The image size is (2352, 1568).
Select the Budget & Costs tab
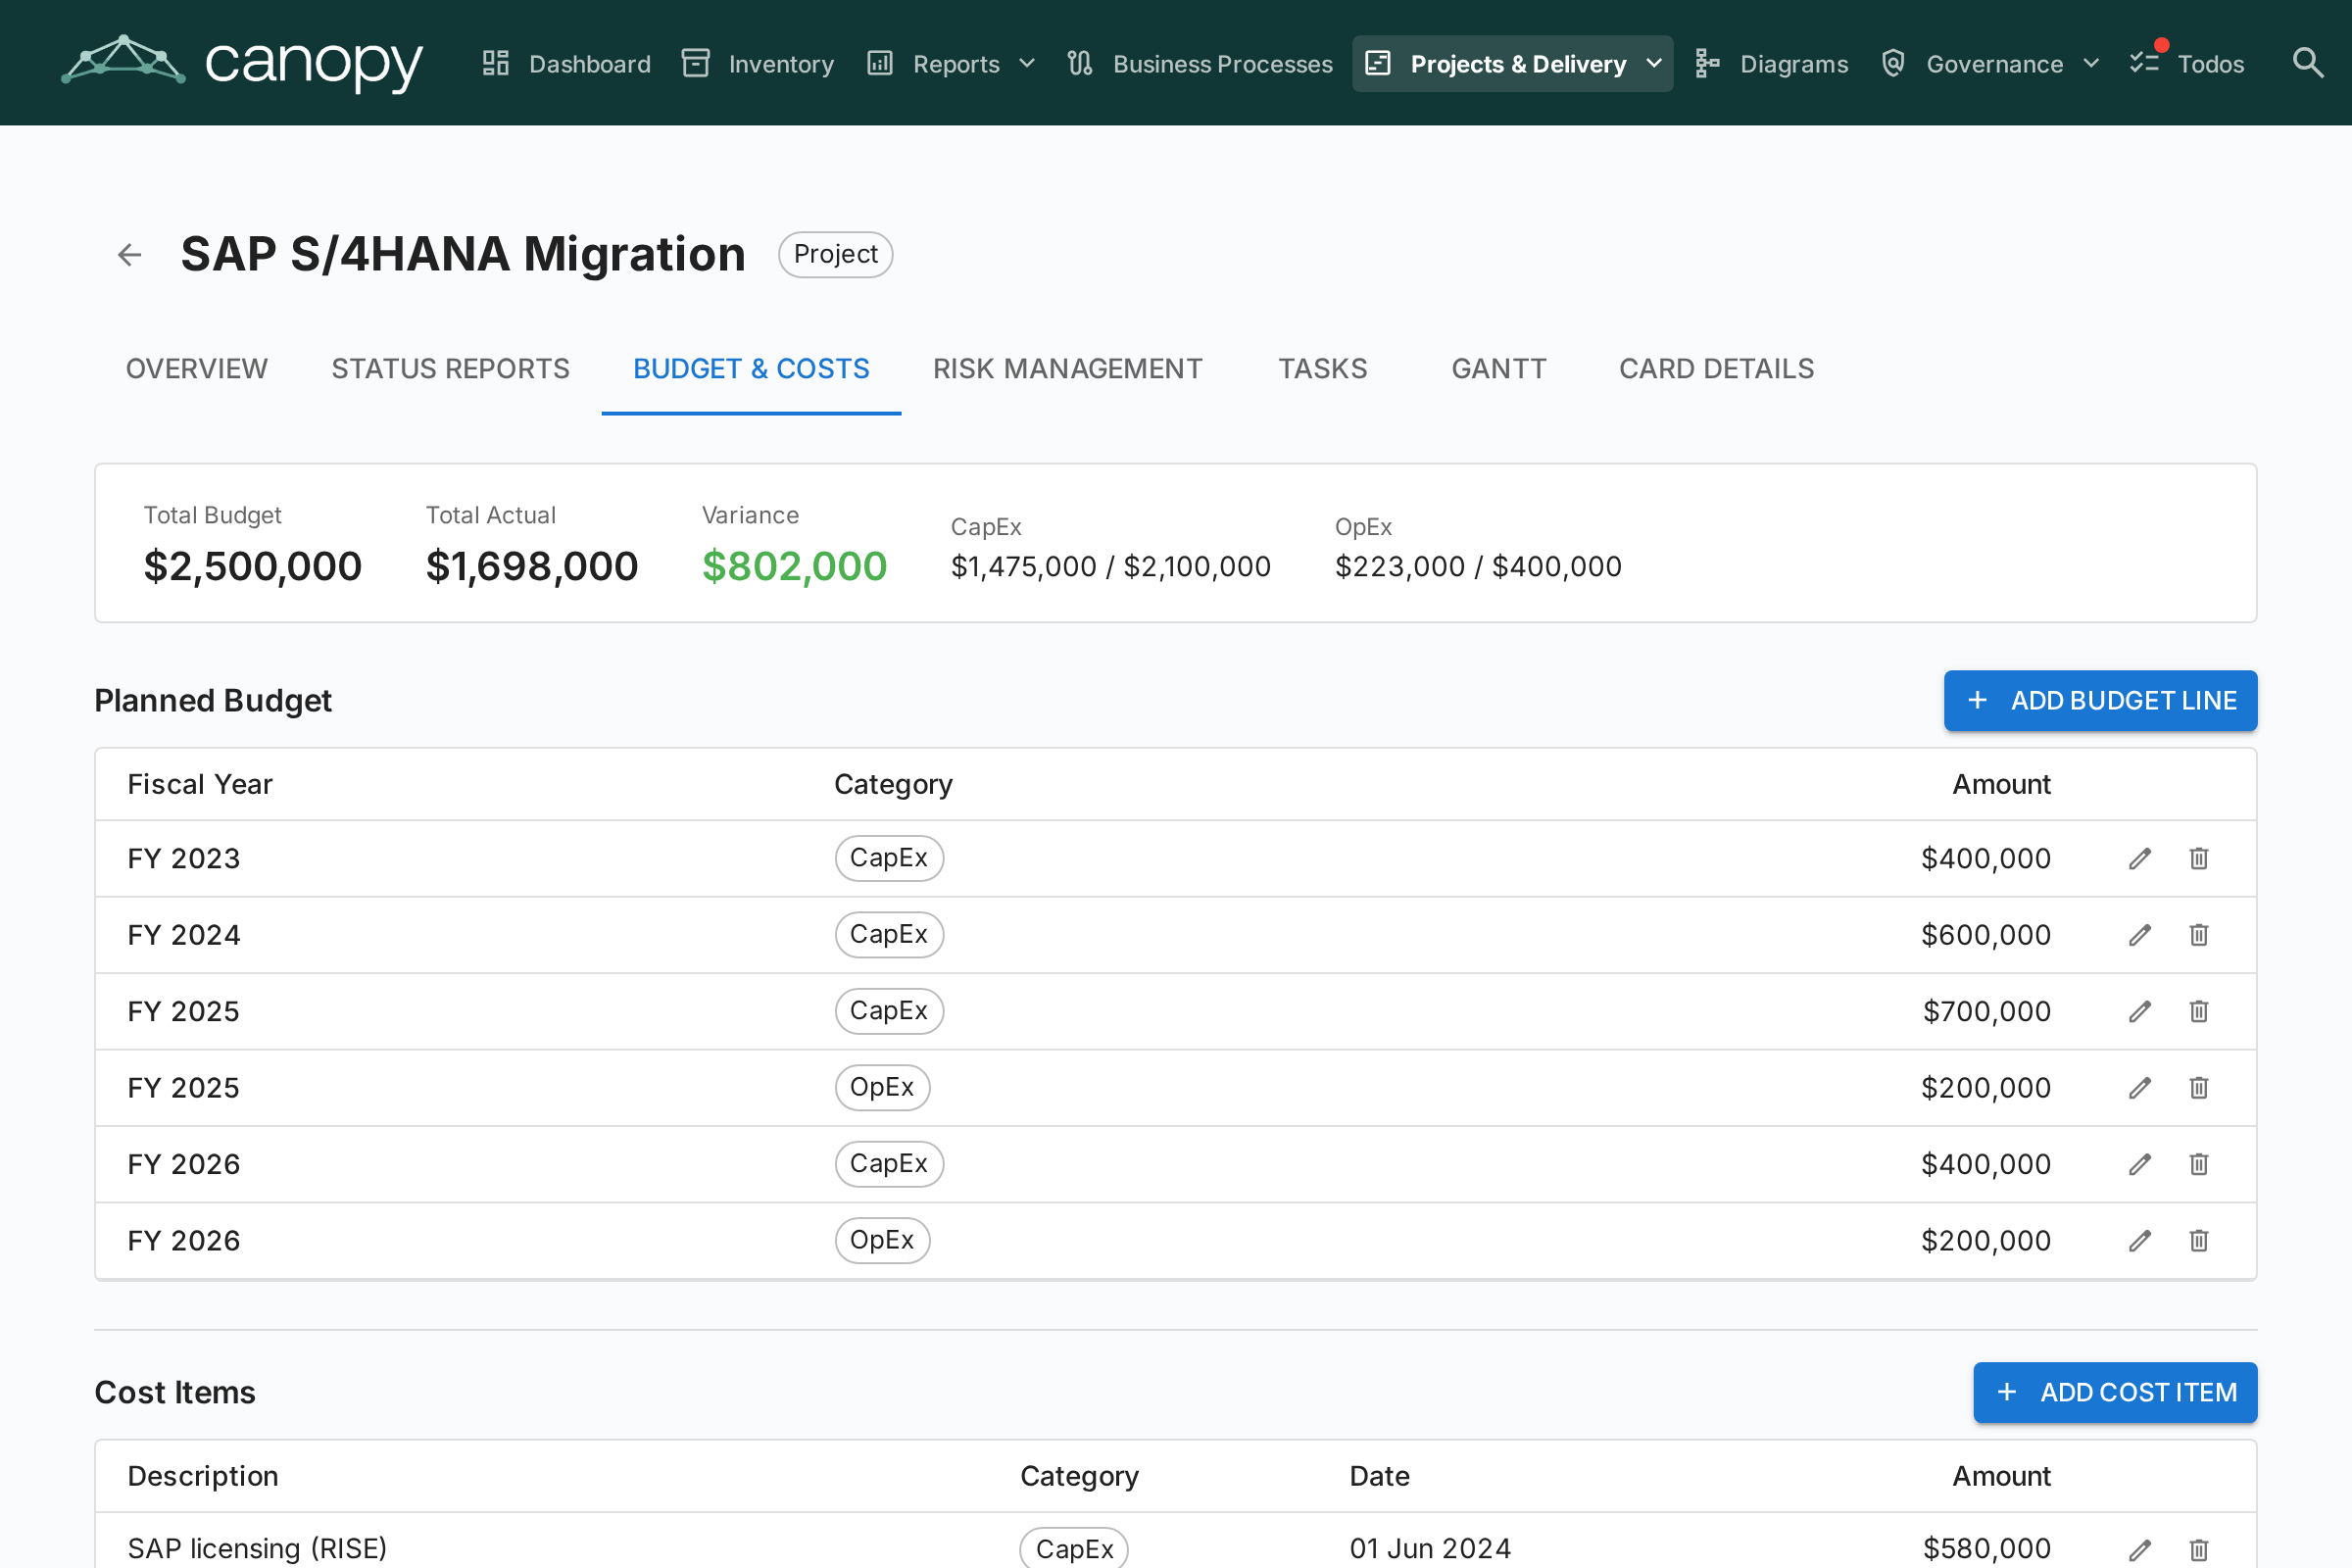click(x=751, y=369)
